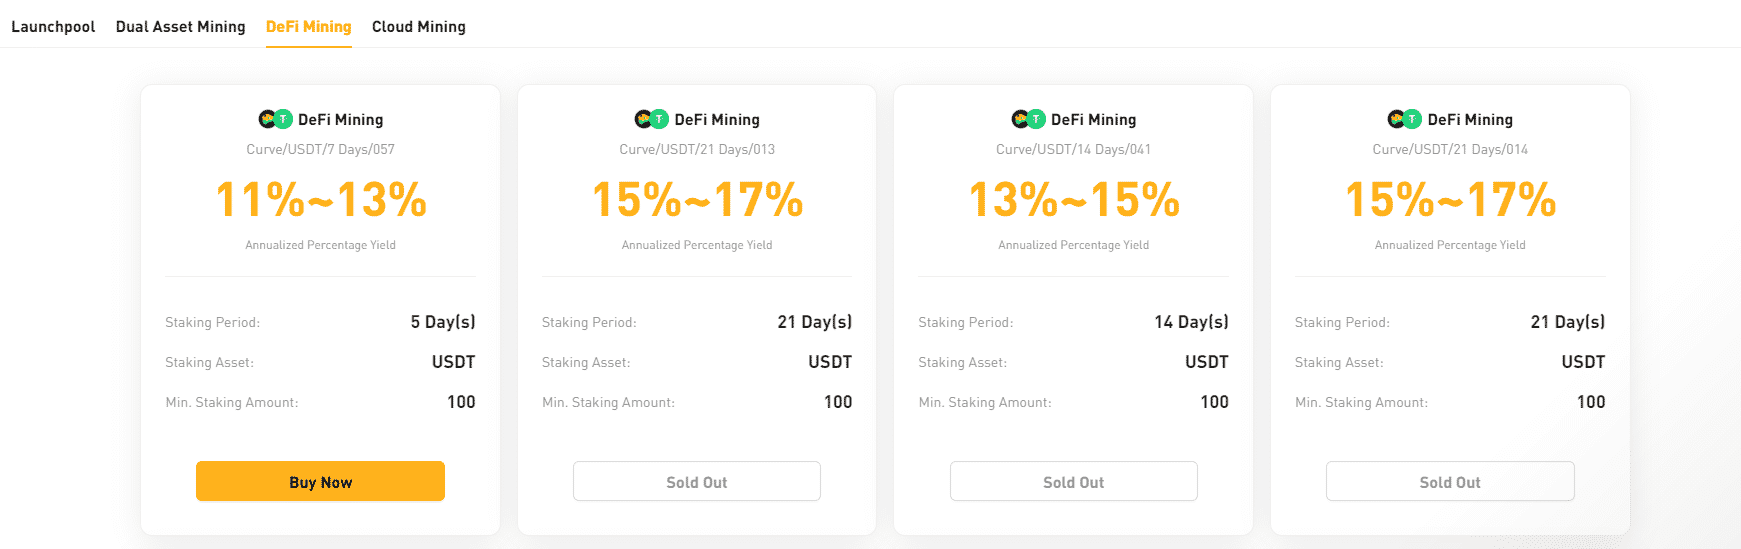
Task: Switch to Dual Asset Mining tab
Action: [180, 27]
